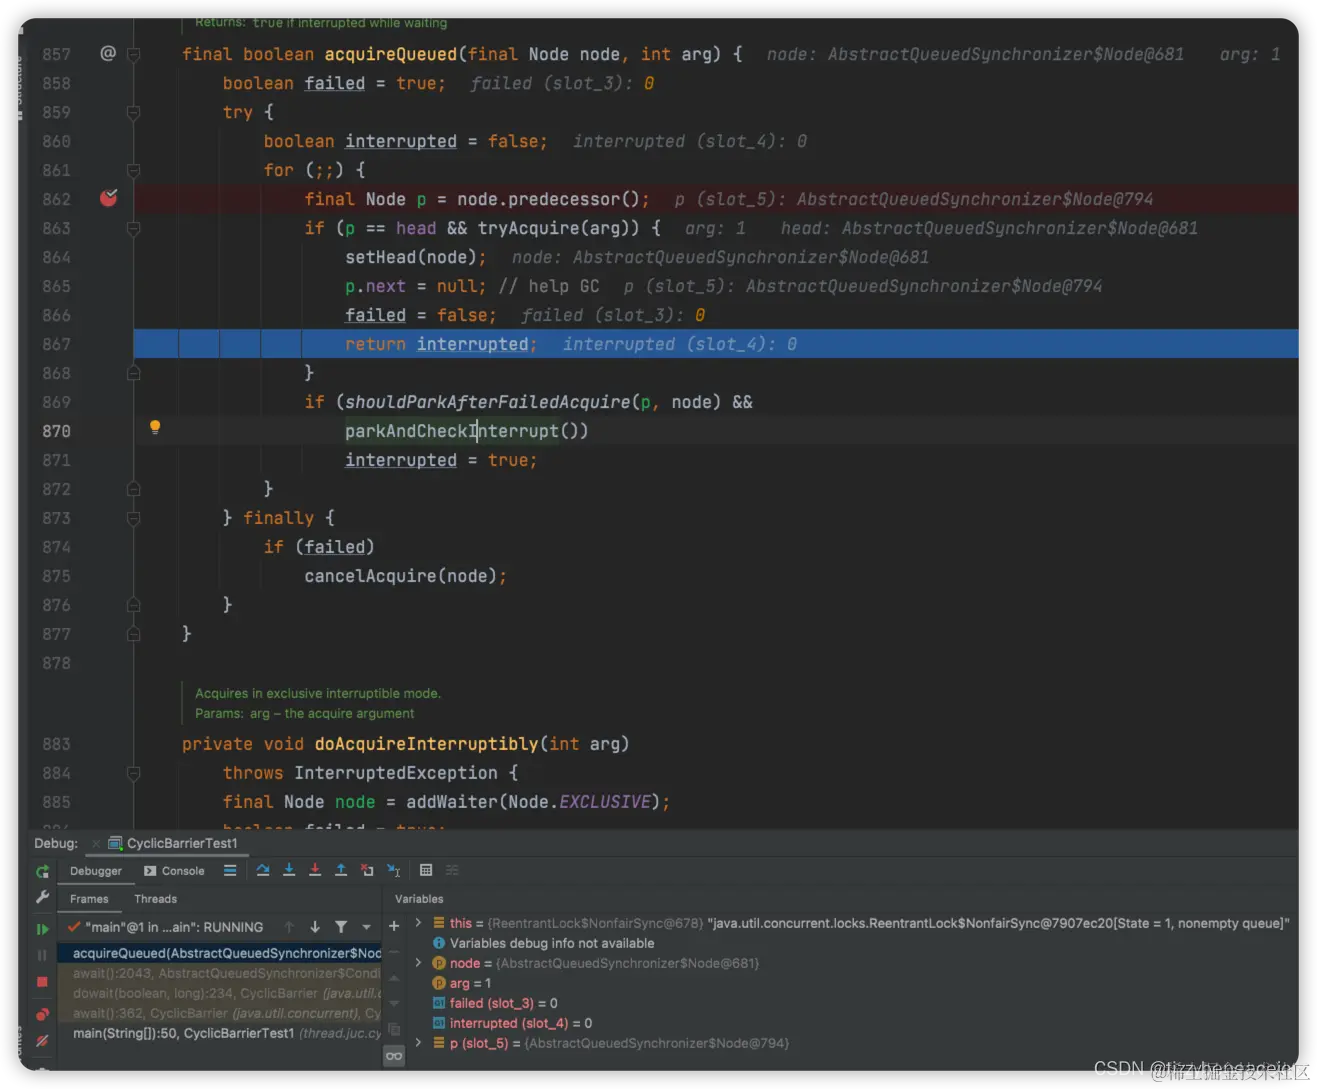
Task: Click the red Force Step Into icon
Action: pyautogui.click(x=315, y=870)
